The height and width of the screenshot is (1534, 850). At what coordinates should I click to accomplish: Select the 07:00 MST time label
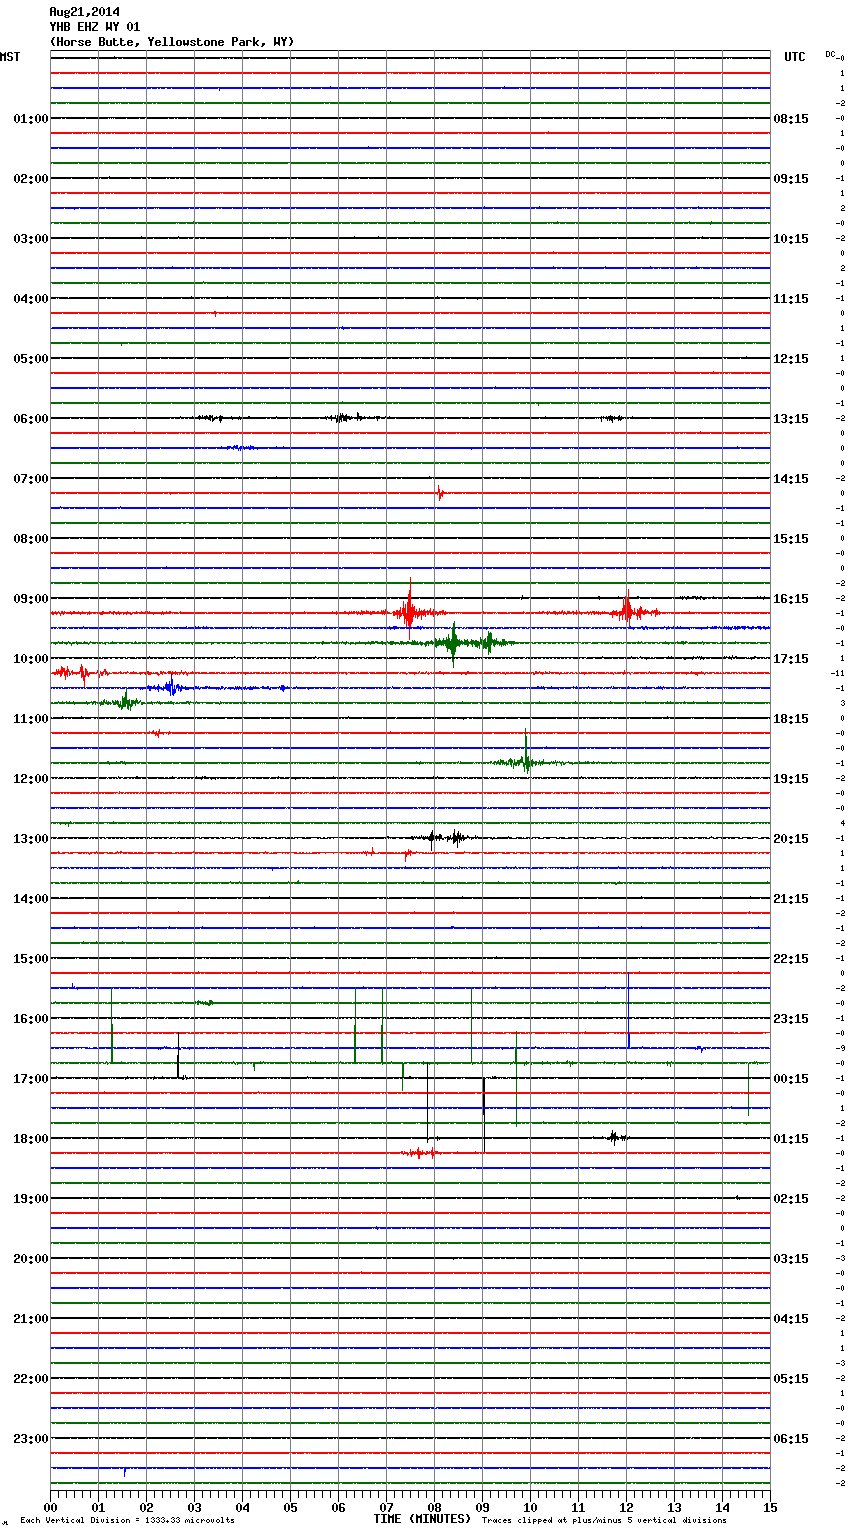tap(31, 479)
